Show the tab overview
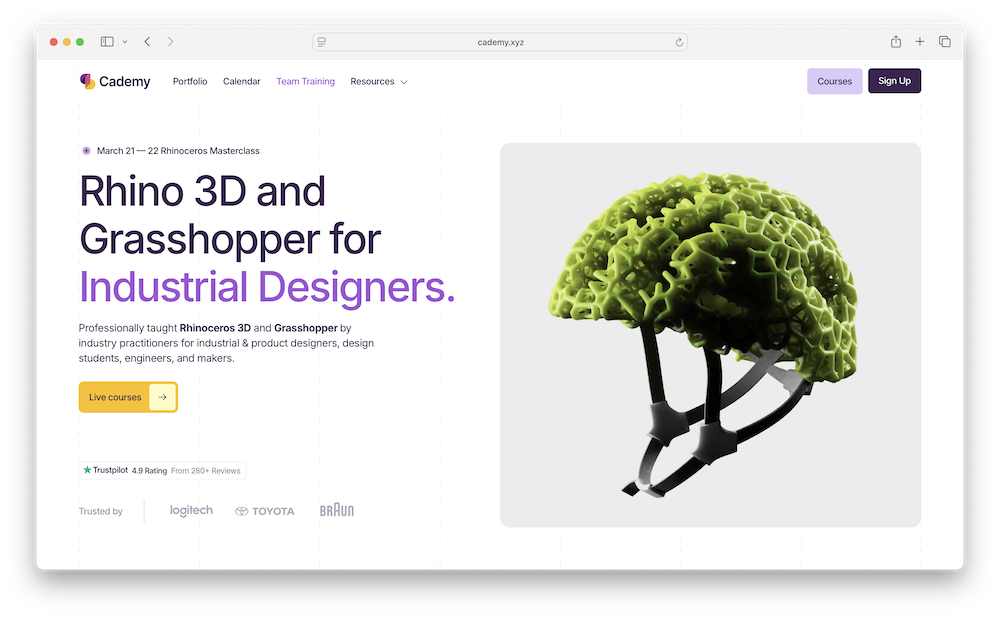Screen dimensions: 1000x618 [945, 42]
